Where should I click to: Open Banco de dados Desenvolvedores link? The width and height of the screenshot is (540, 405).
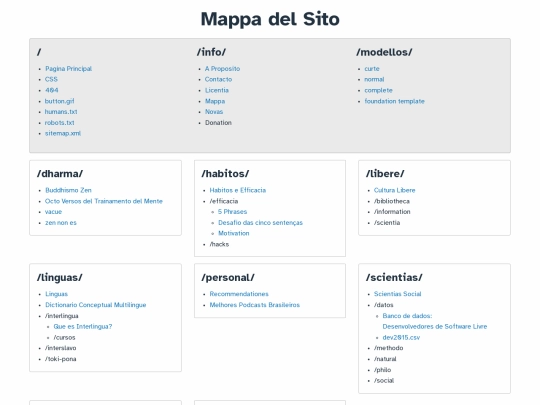coord(435,321)
